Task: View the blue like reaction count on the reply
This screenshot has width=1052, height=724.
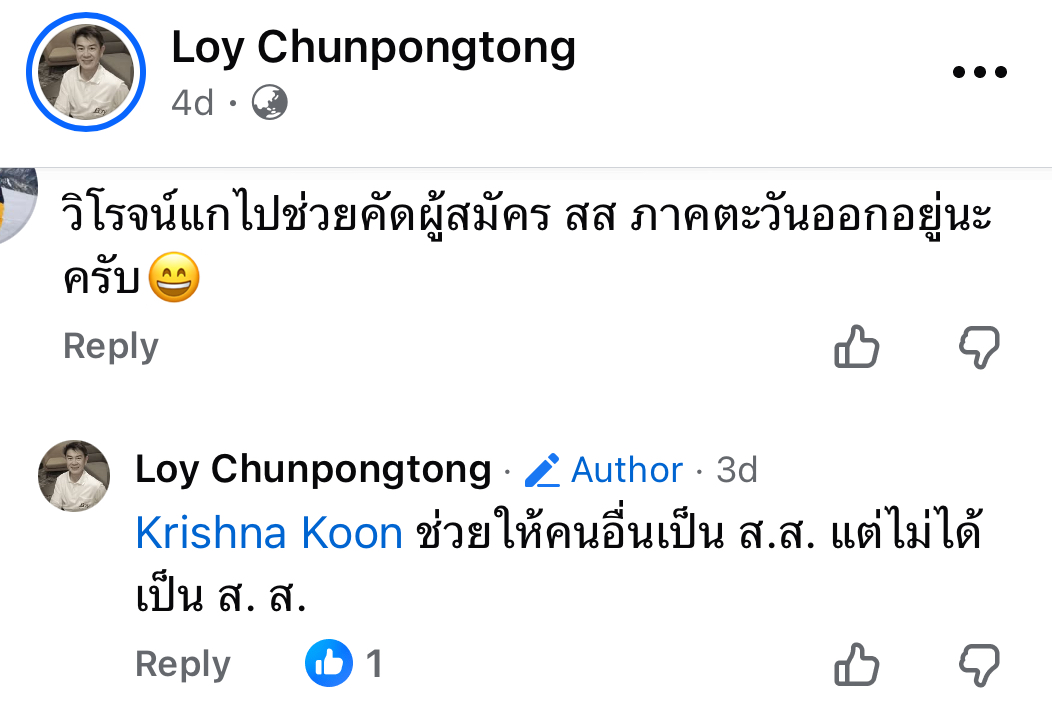Action: point(344,663)
